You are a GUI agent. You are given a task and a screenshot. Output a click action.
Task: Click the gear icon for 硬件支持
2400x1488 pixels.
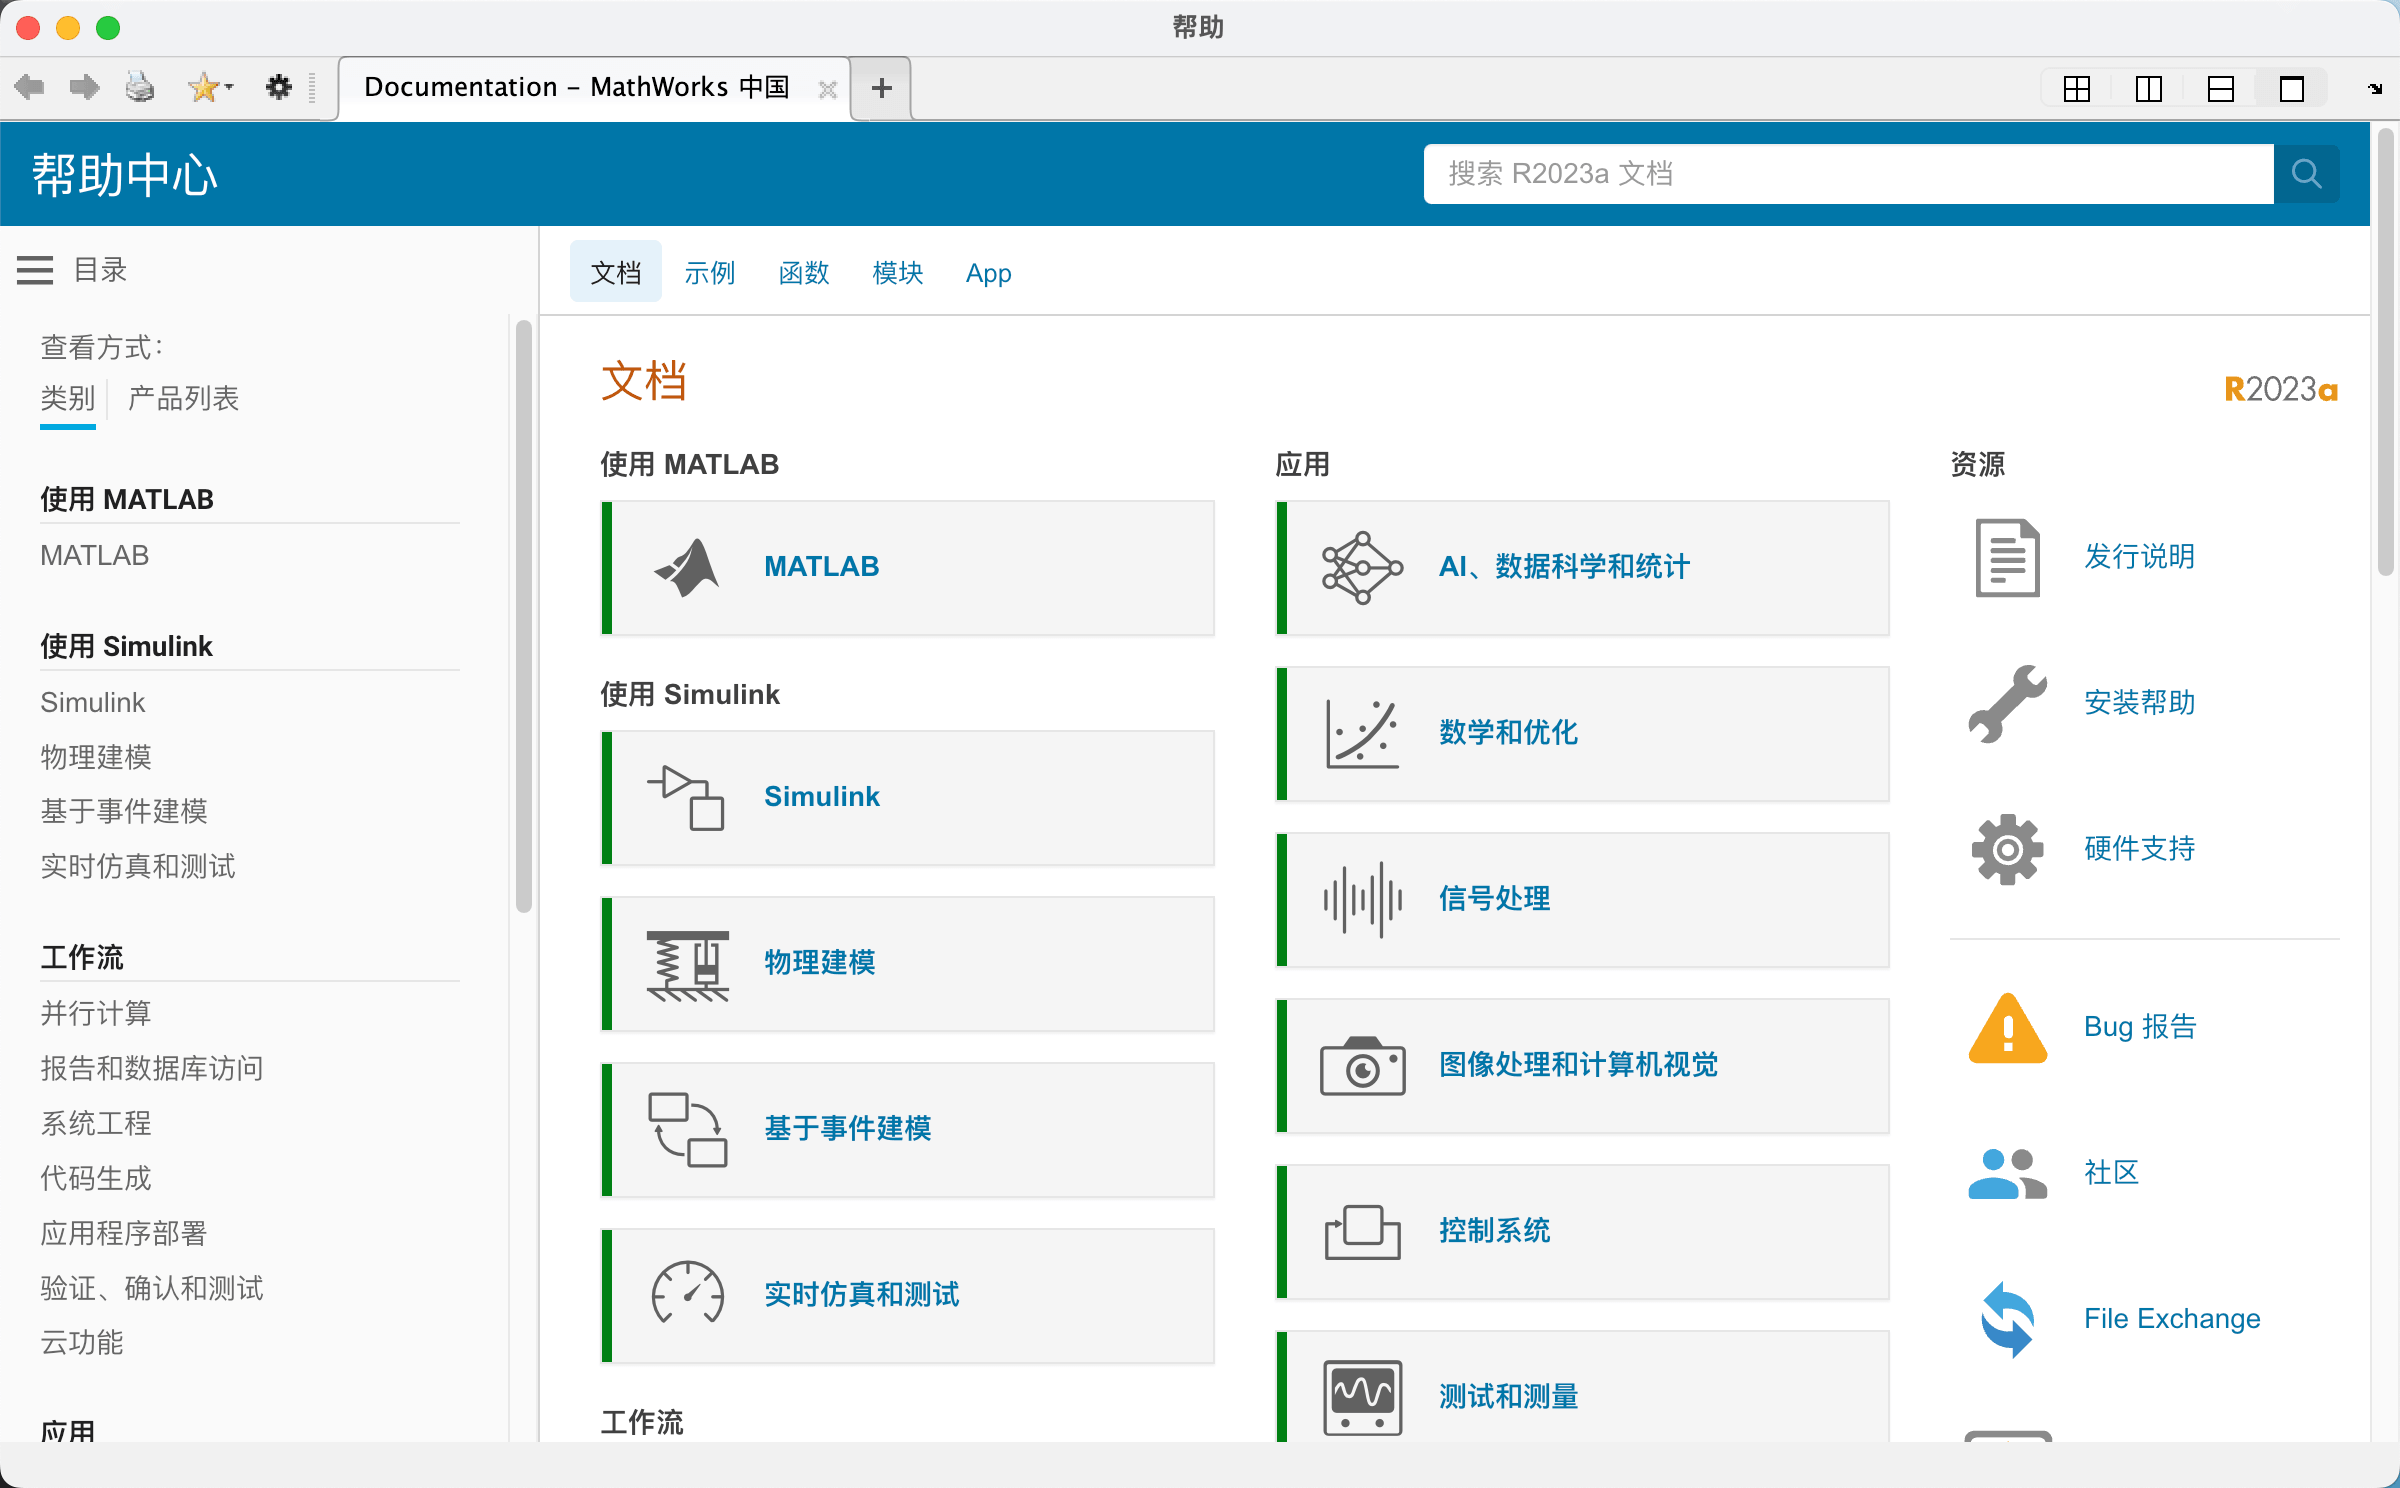pos(2008,850)
